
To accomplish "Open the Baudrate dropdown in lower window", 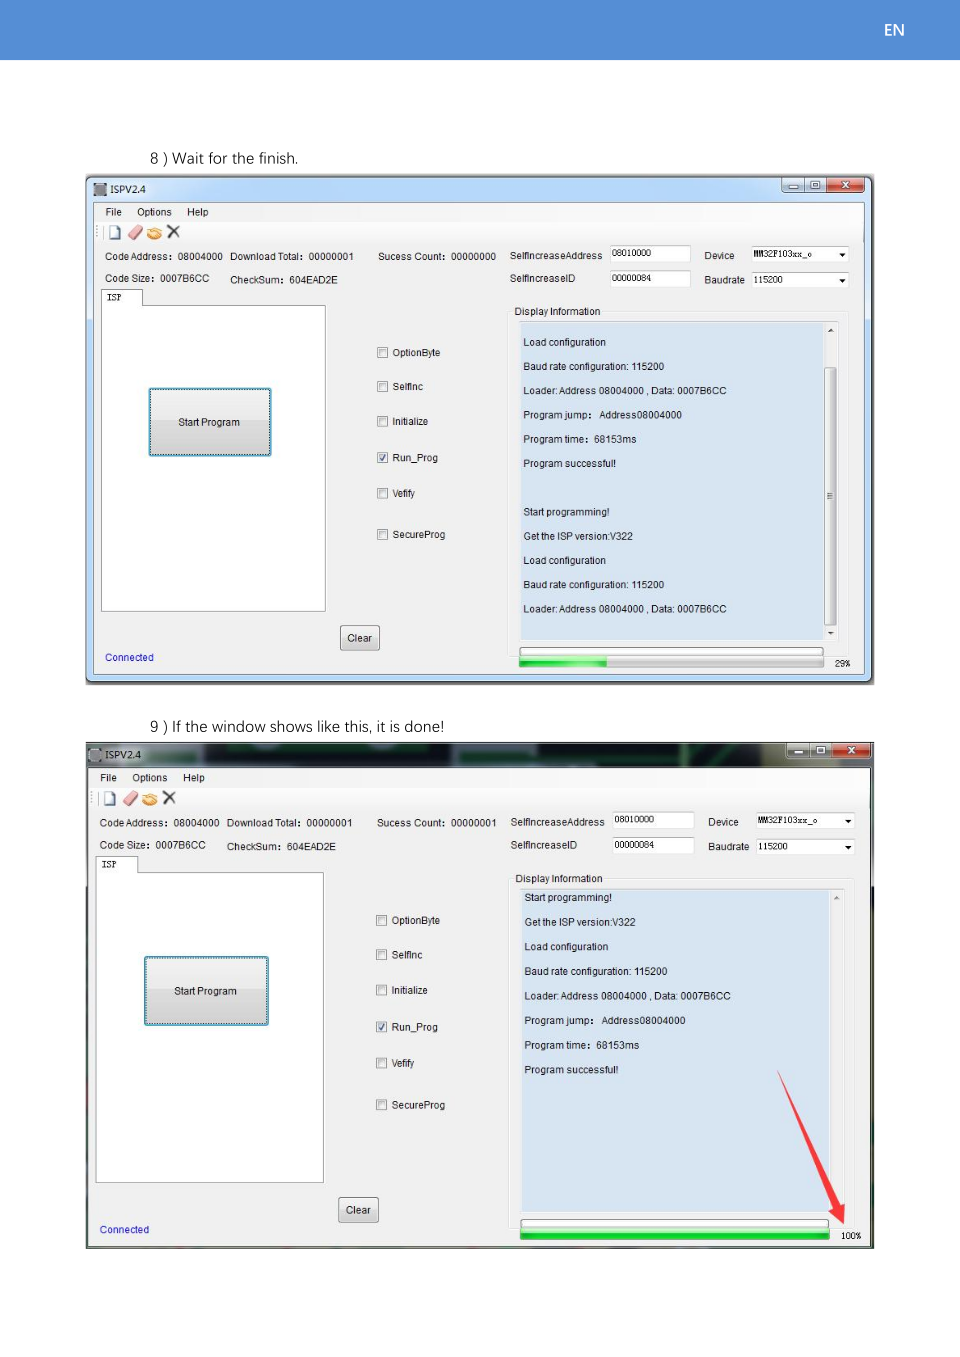I will point(848,847).
